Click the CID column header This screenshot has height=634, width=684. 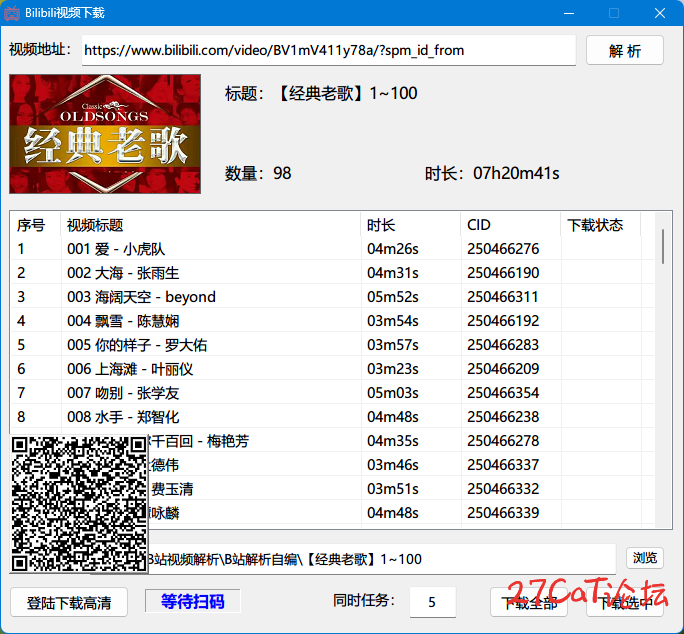[510, 225]
